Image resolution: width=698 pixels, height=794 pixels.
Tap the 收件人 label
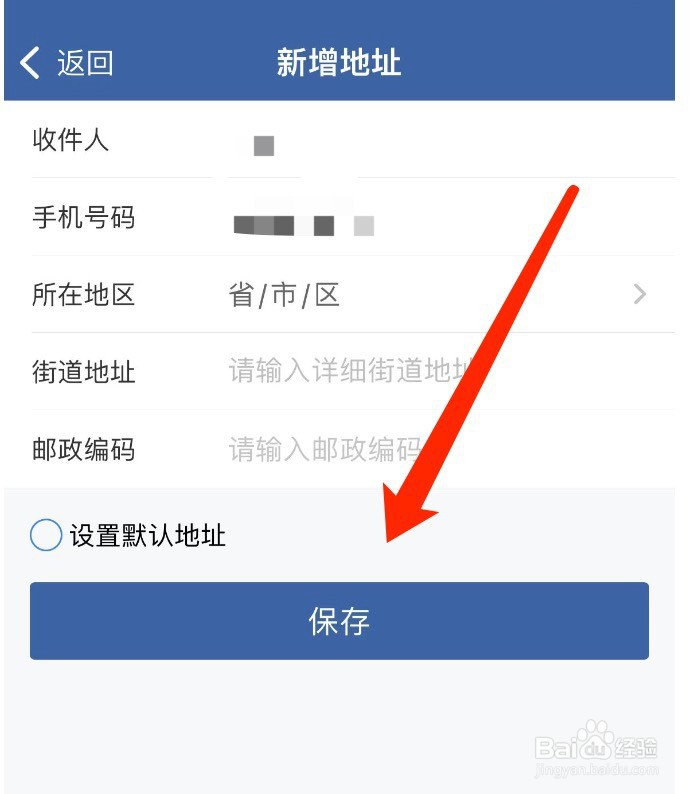70,139
